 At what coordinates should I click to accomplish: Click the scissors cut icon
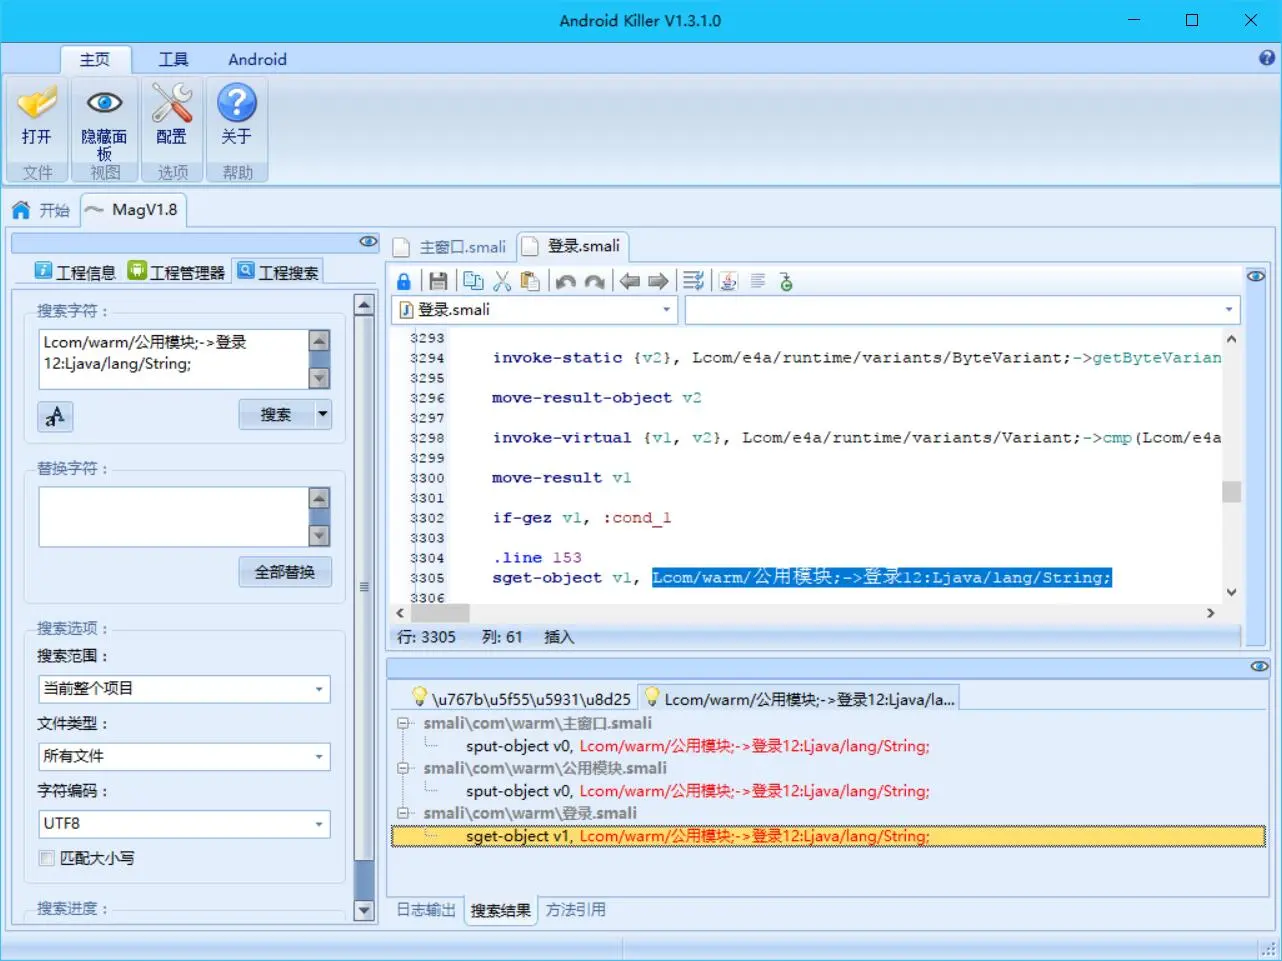pos(502,282)
